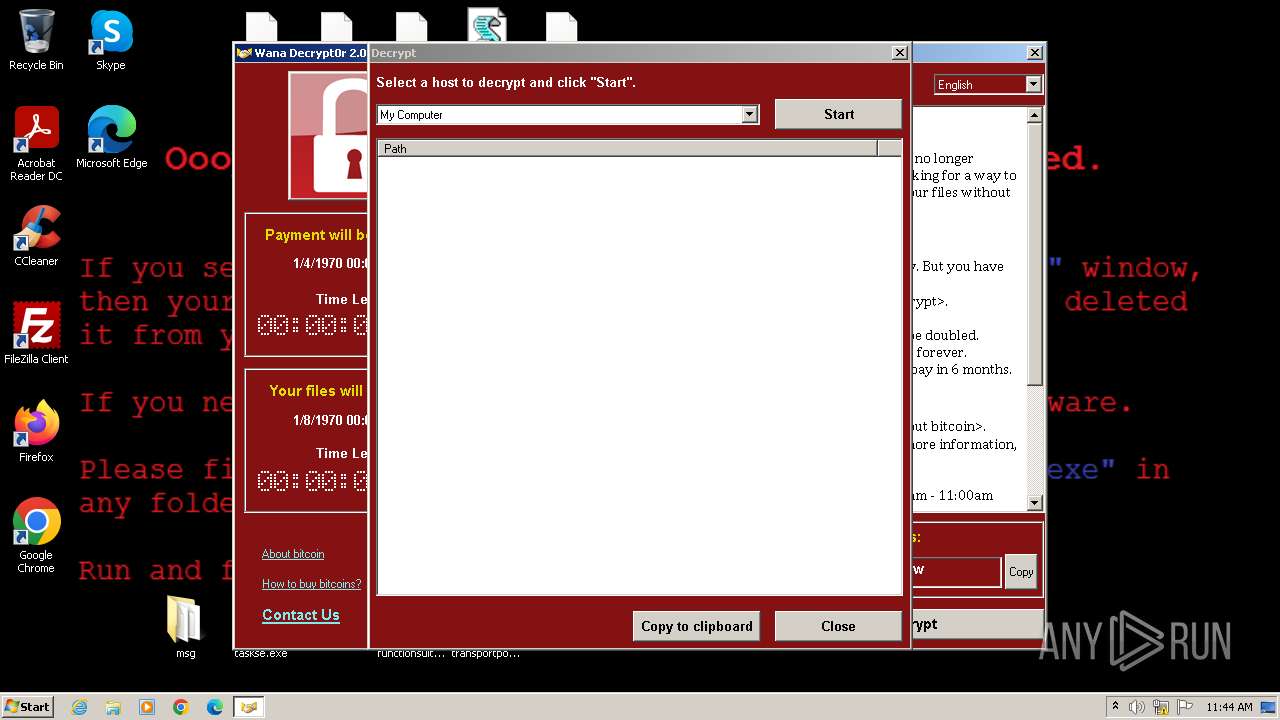This screenshot has height=720, width=1280.
Task: Open the Firefox desktop shortcut
Action: point(36,432)
